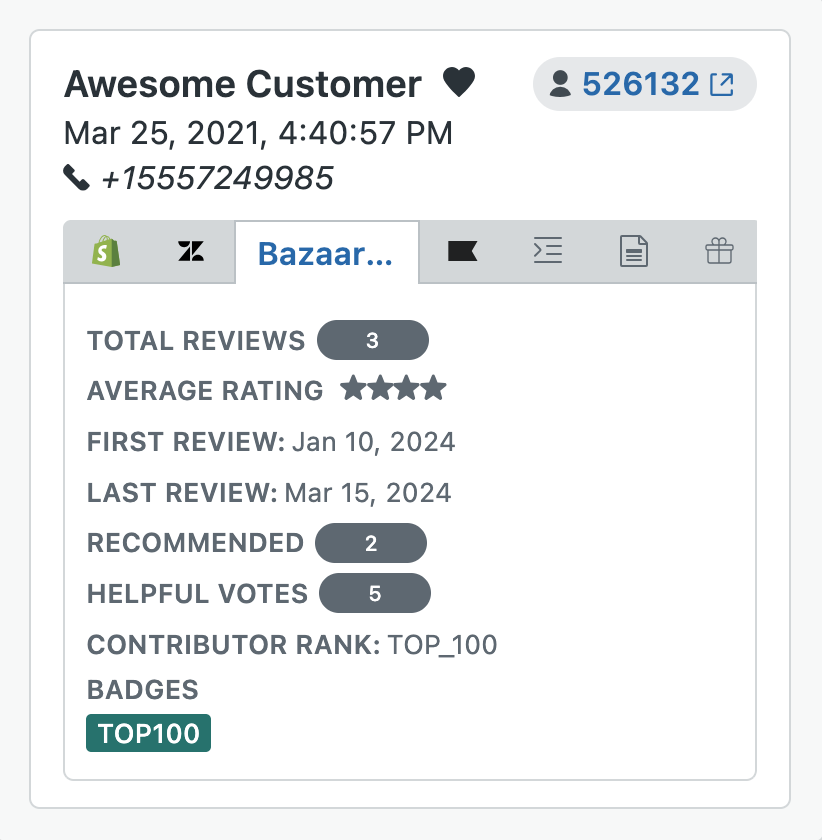
Task: Expand the truncated Bazaar... tab label
Action: [326, 252]
